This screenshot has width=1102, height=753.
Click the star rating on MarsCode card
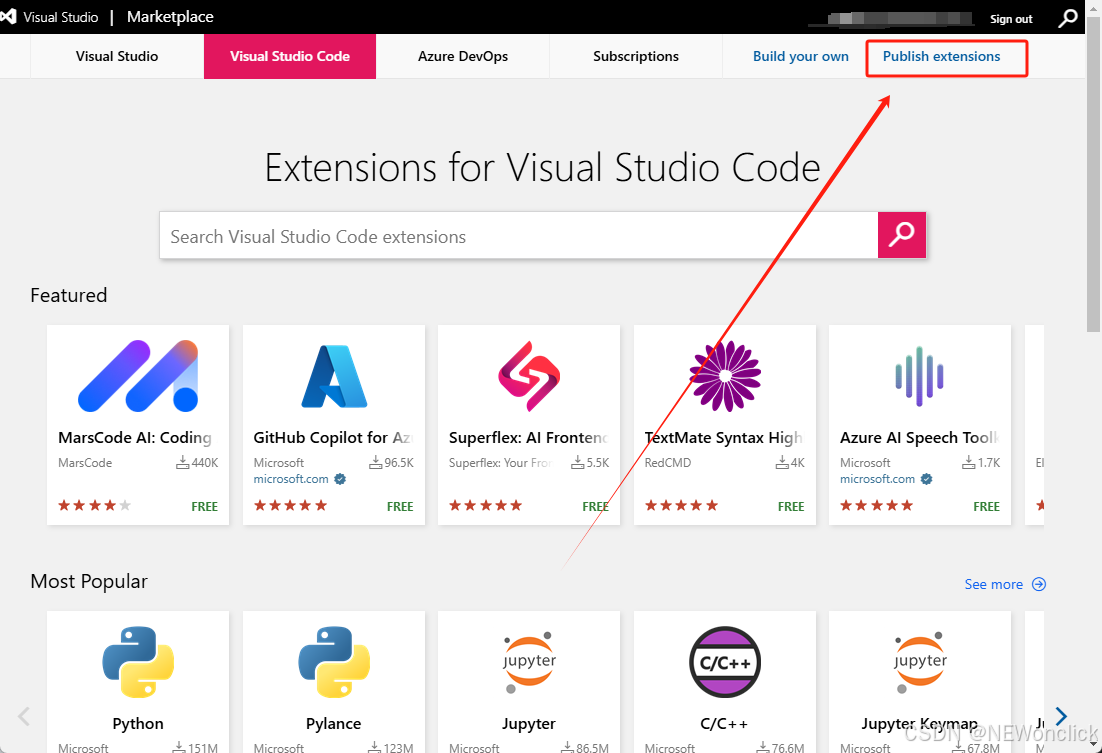tap(94, 506)
